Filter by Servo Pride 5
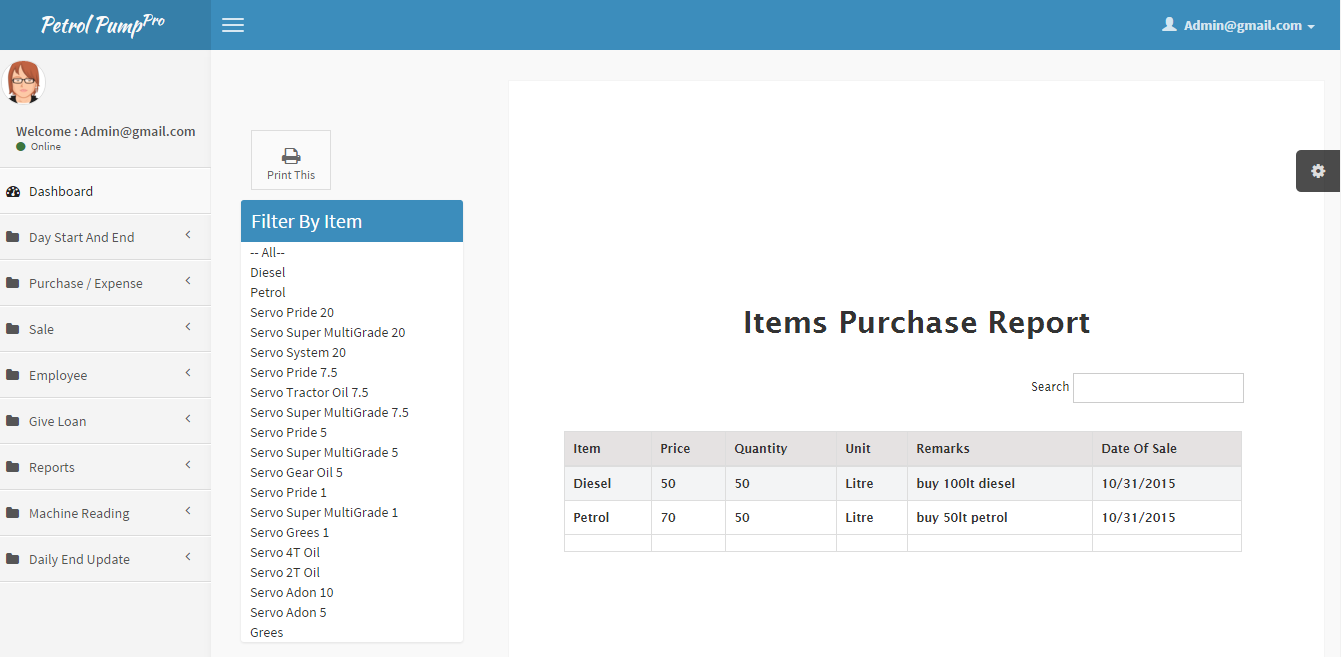 click(x=289, y=432)
